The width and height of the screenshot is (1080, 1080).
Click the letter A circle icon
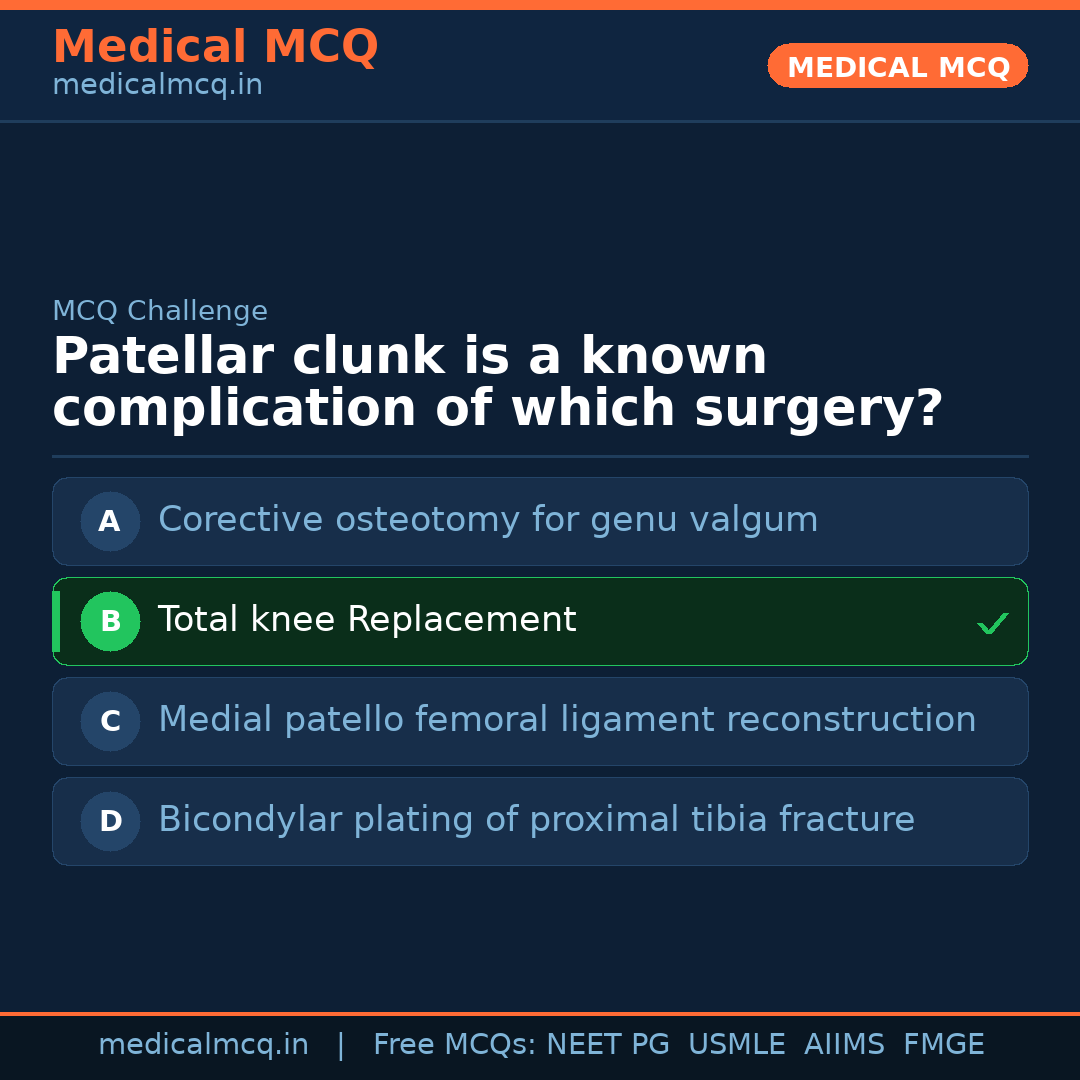click(x=110, y=521)
